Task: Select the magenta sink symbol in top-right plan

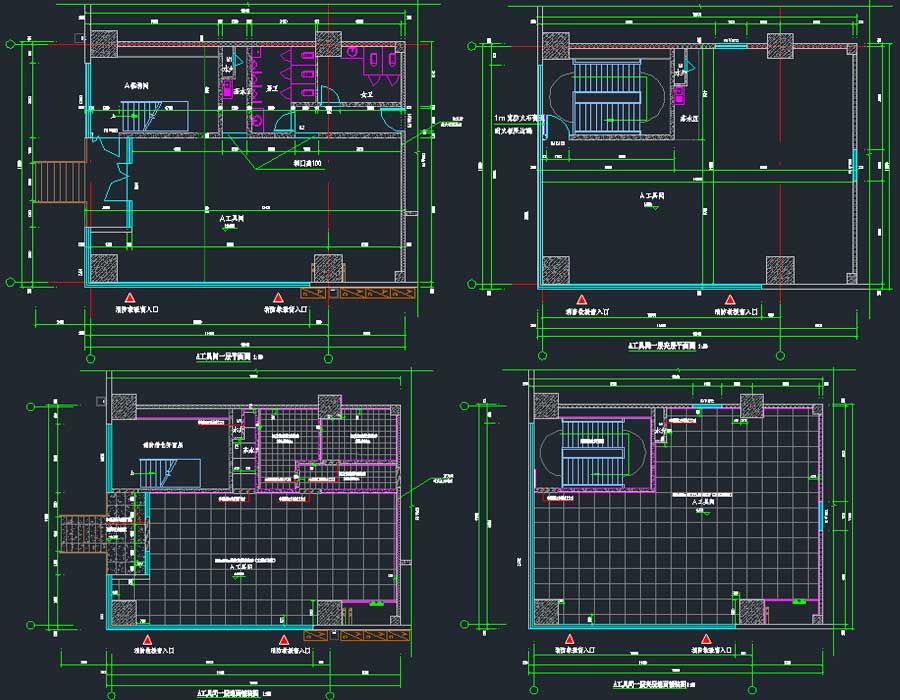Action: tap(680, 95)
